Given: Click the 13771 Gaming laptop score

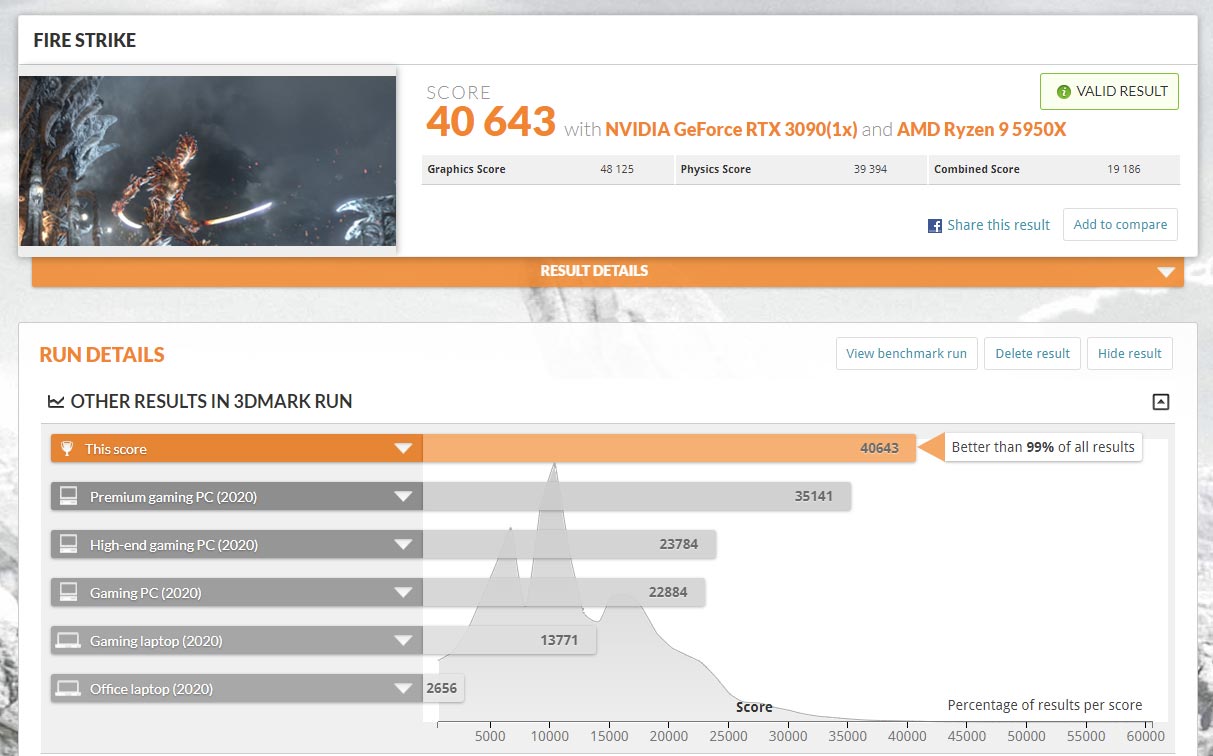Looking at the screenshot, I should coord(560,640).
